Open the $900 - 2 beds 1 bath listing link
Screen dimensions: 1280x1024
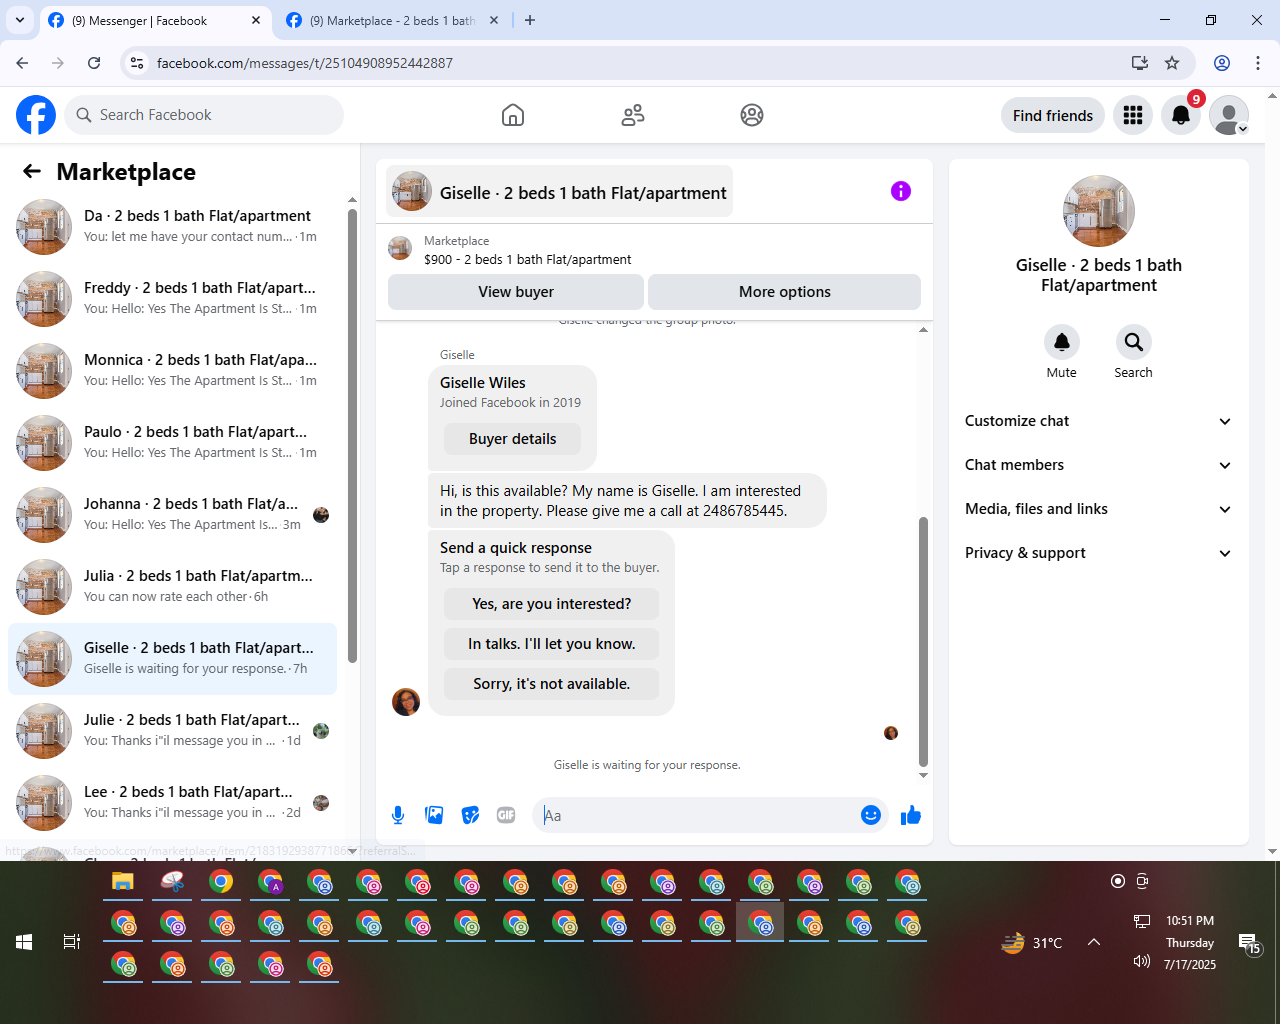(528, 259)
